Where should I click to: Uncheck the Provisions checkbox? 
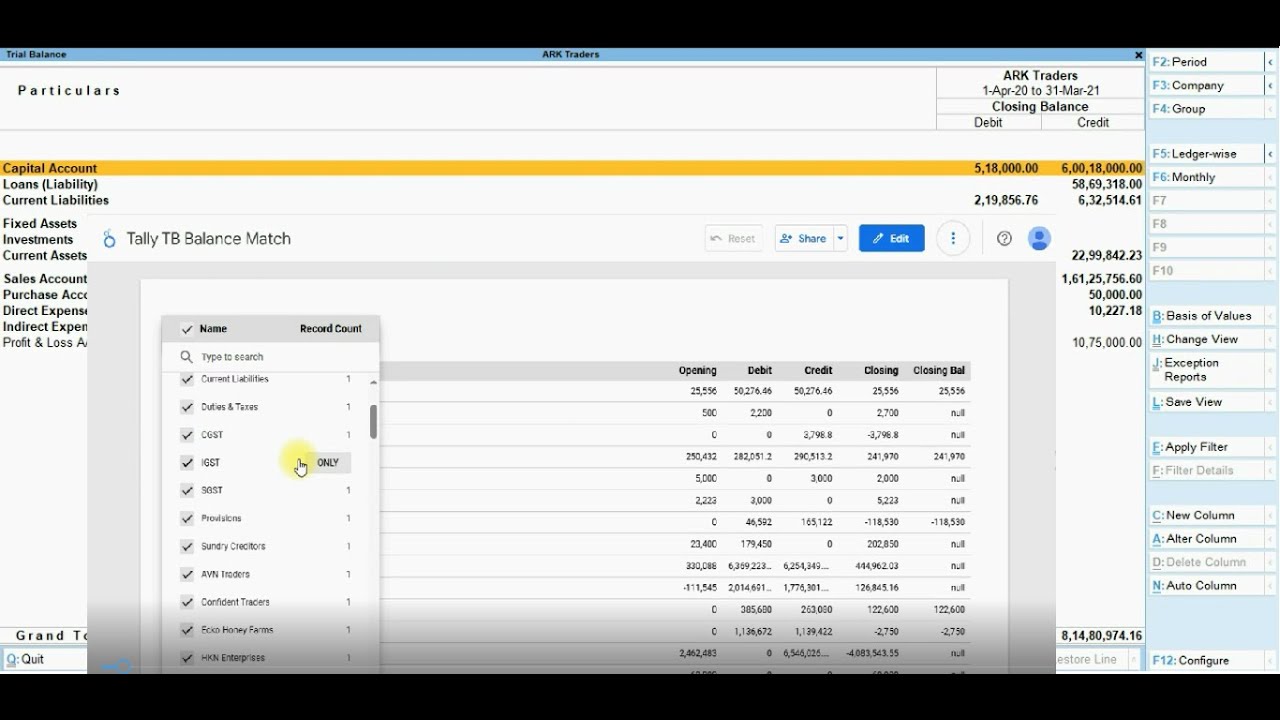[187, 519]
